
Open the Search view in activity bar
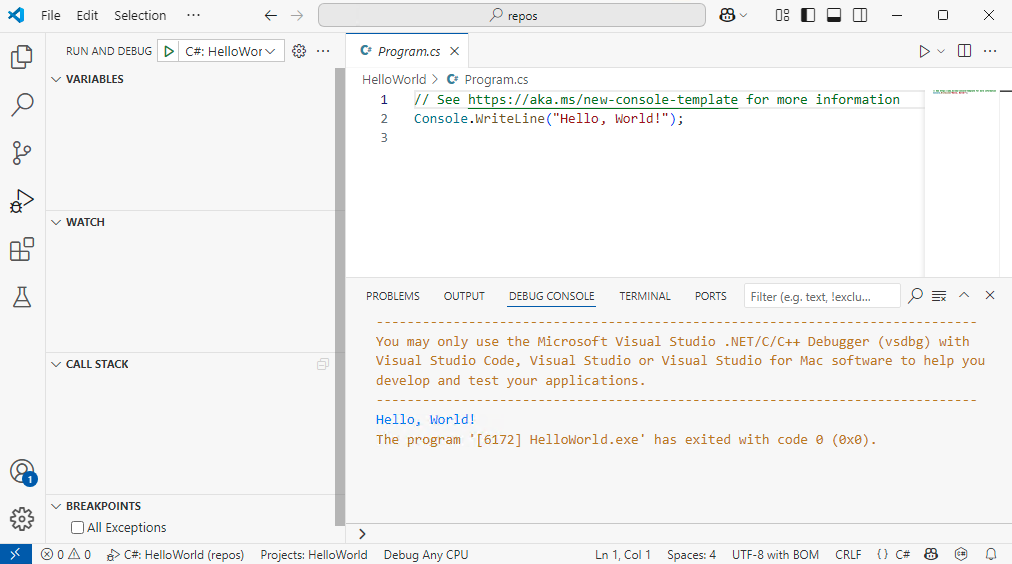[x=22, y=105]
